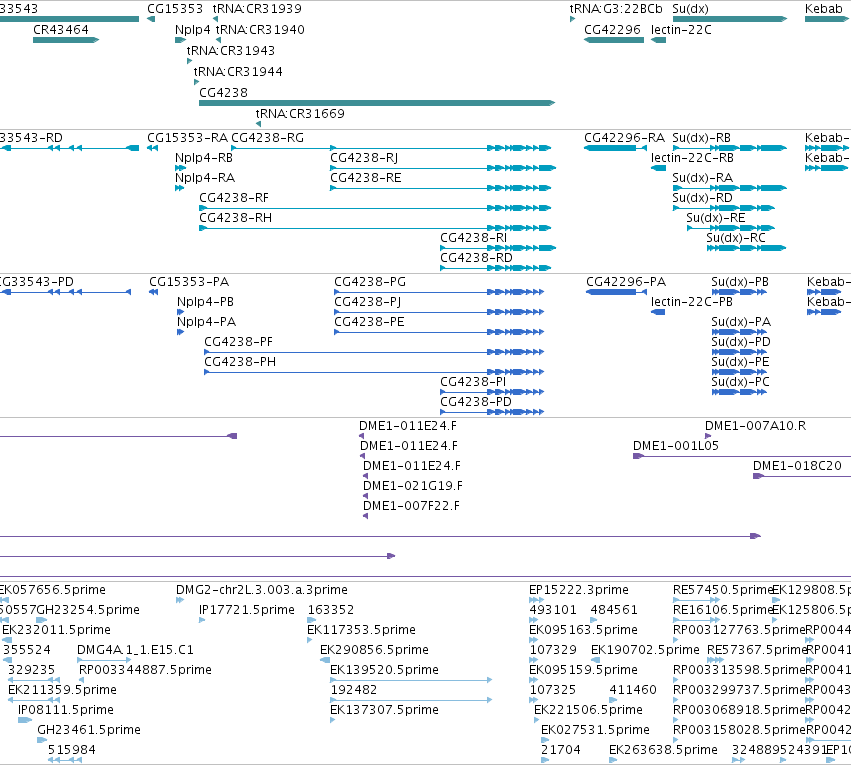Select the CR43464 gene label
The image size is (851, 765).
[61, 30]
